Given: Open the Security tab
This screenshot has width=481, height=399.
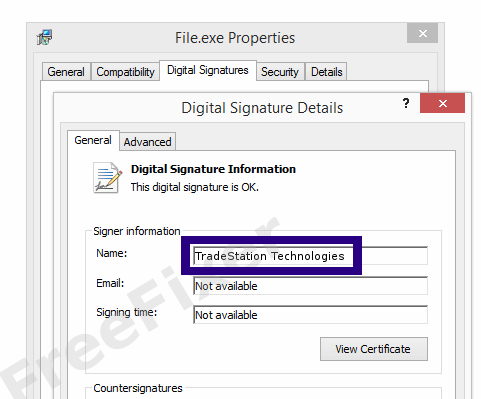Looking at the screenshot, I should coord(280,72).
